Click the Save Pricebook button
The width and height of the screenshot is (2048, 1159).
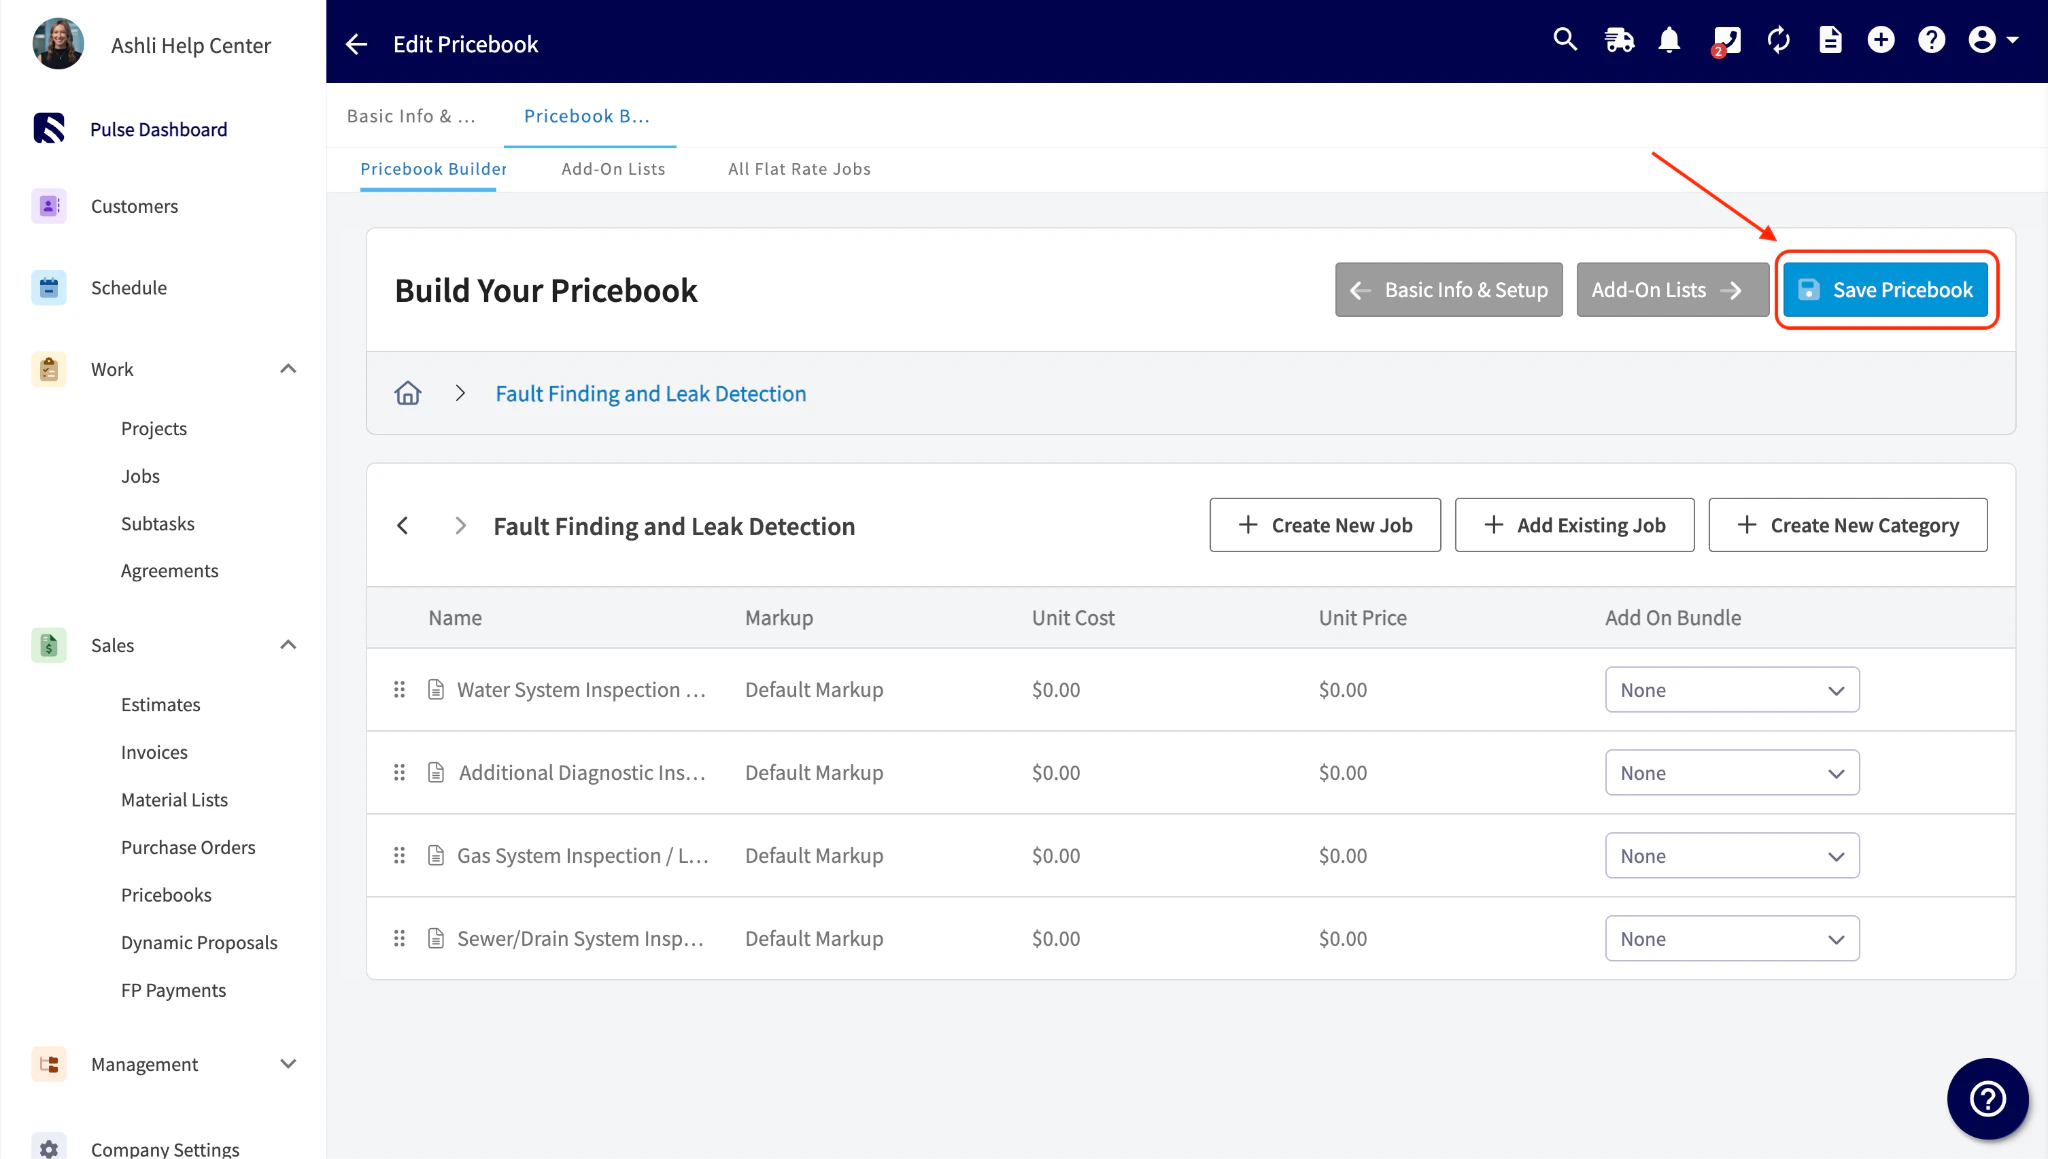pyautogui.click(x=1886, y=290)
